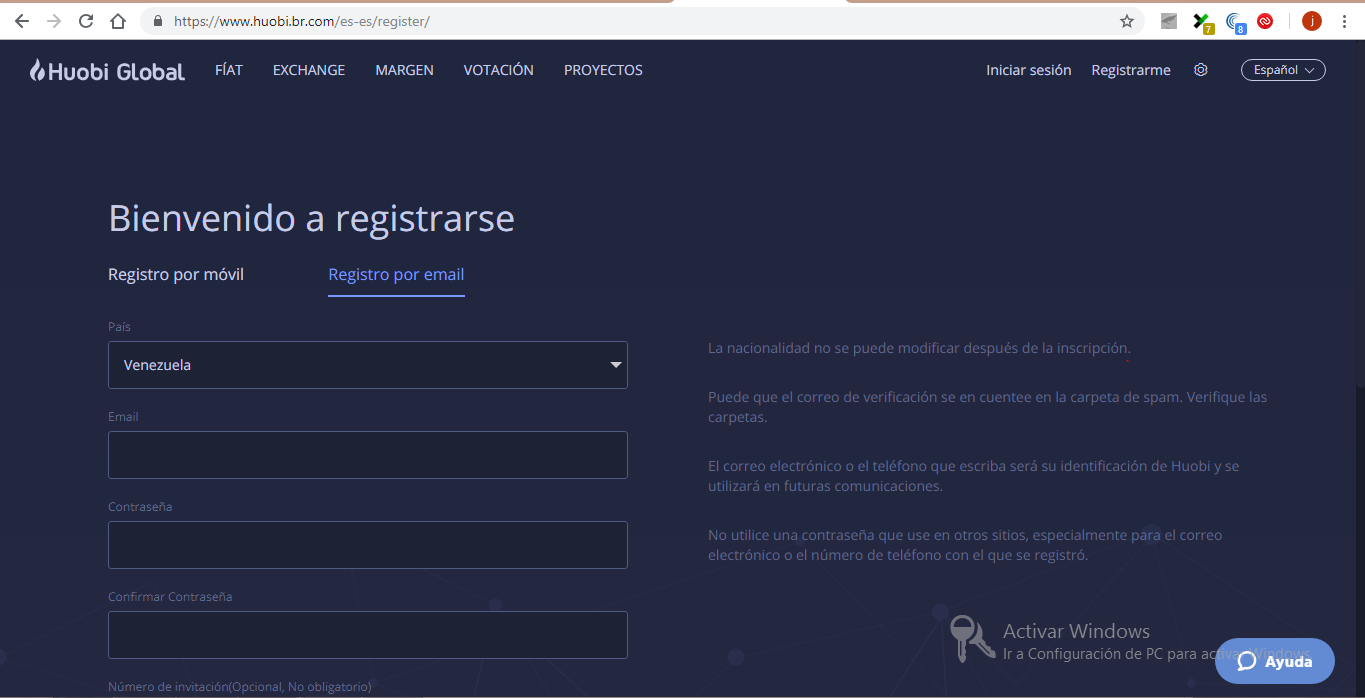Screen dimensions: 1365x698
Task: Open the MARGEN menu
Action: pyautogui.click(x=404, y=70)
